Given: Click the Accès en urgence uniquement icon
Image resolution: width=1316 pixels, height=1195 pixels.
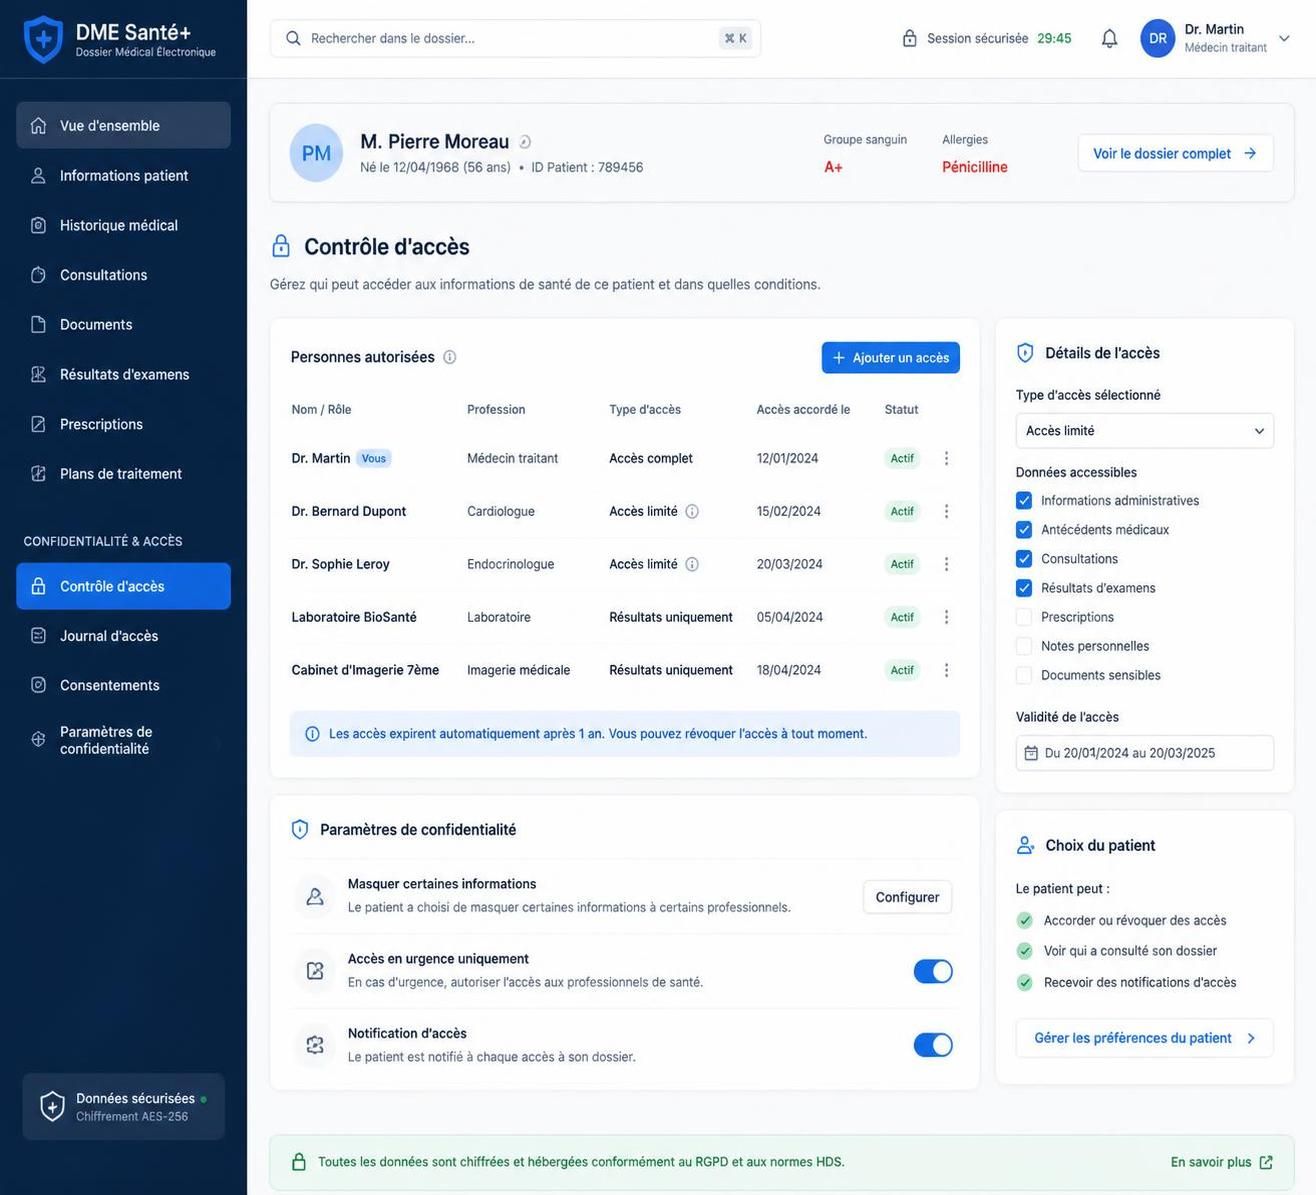Looking at the screenshot, I should tap(315, 970).
